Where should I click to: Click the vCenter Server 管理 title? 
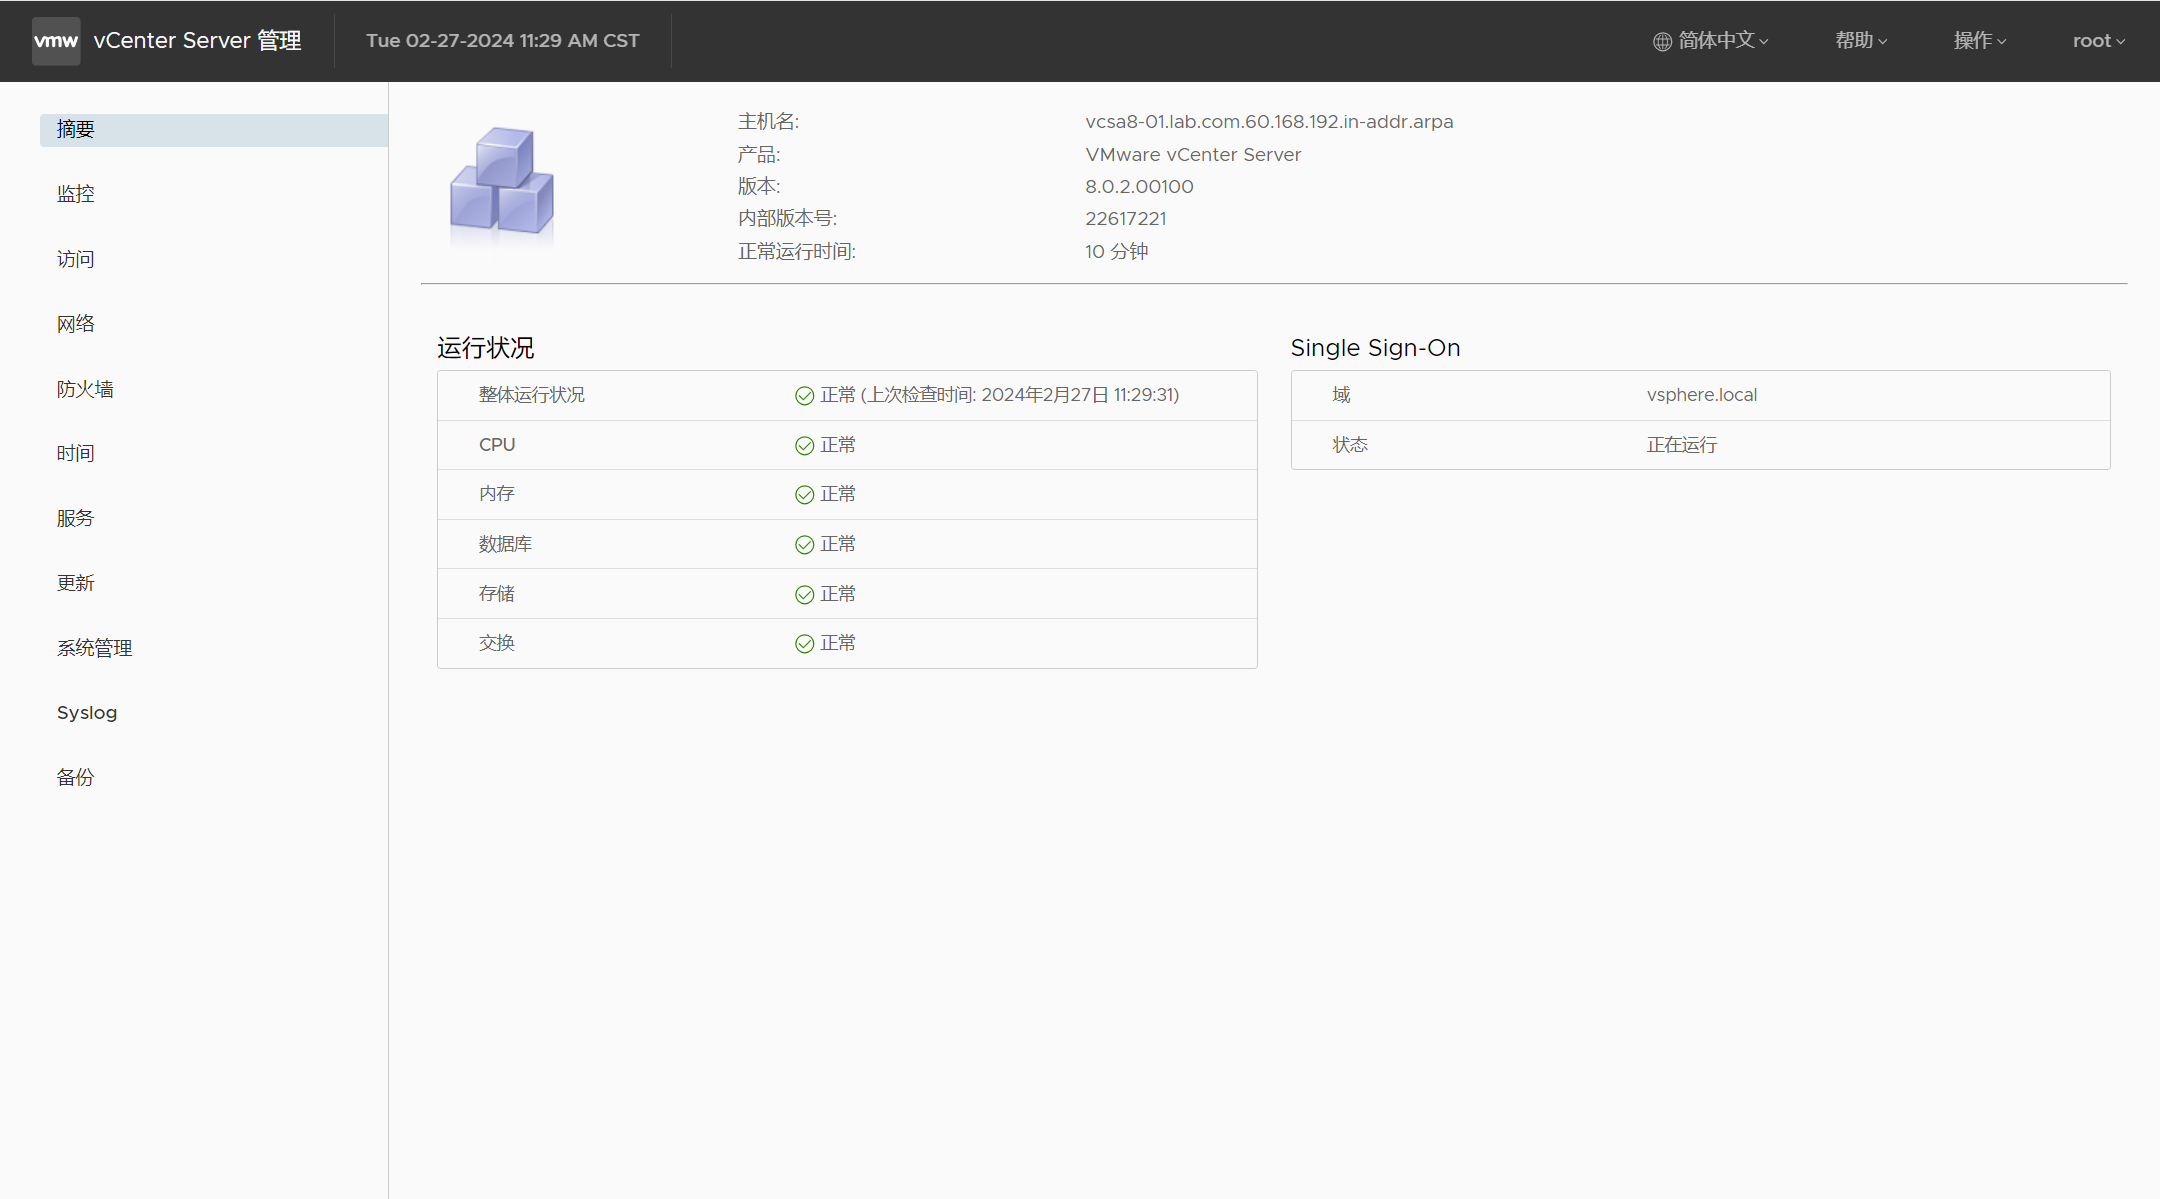click(197, 41)
